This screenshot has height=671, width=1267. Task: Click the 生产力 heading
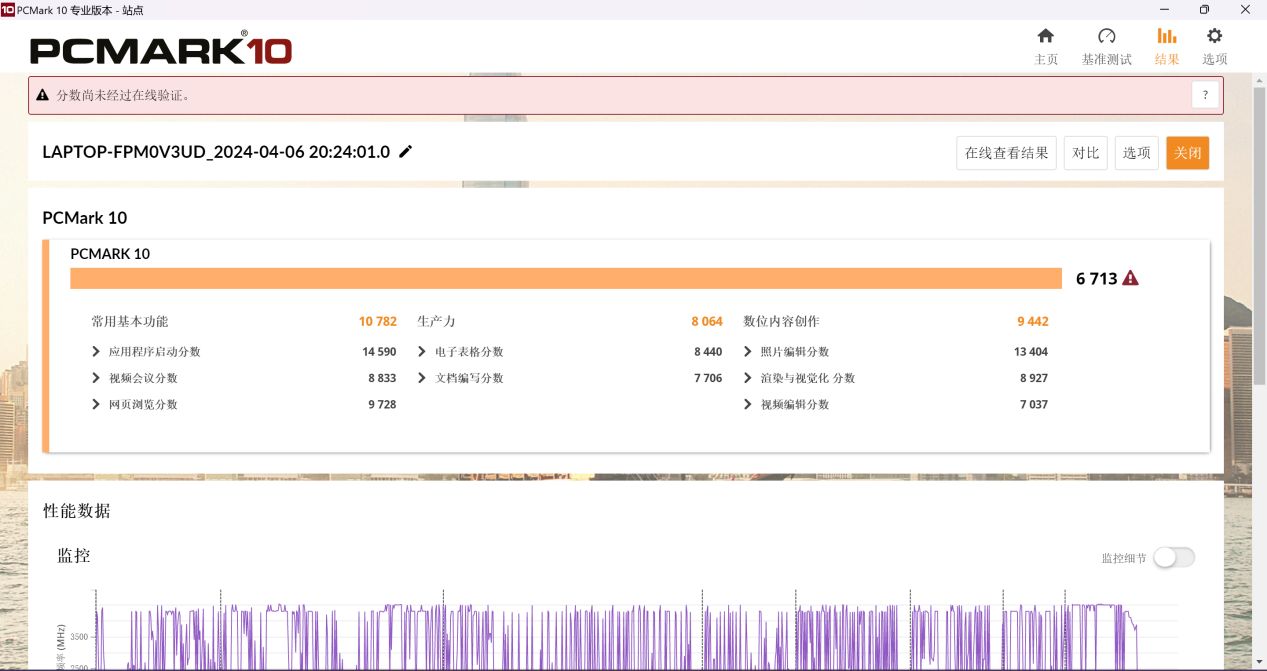click(x=436, y=321)
